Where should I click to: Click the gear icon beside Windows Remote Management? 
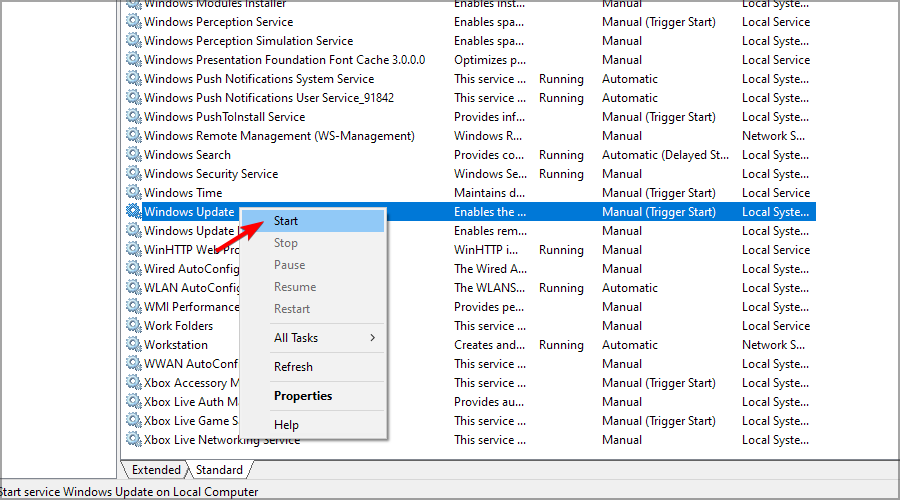click(x=134, y=135)
